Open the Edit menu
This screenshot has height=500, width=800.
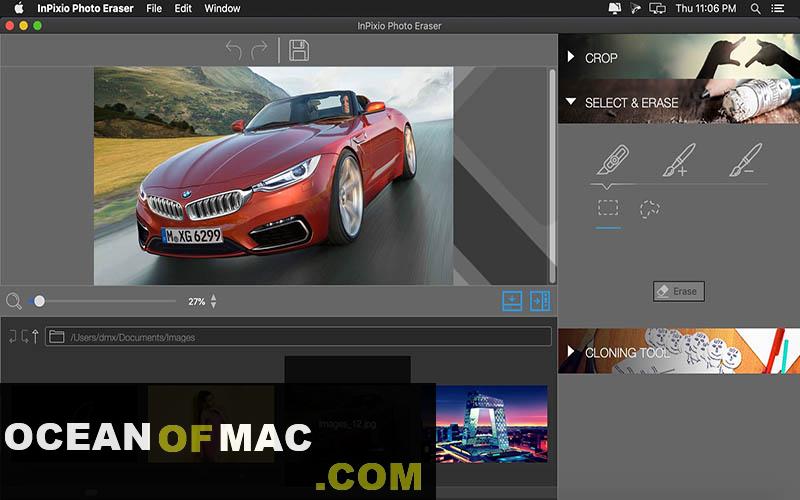tap(183, 8)
